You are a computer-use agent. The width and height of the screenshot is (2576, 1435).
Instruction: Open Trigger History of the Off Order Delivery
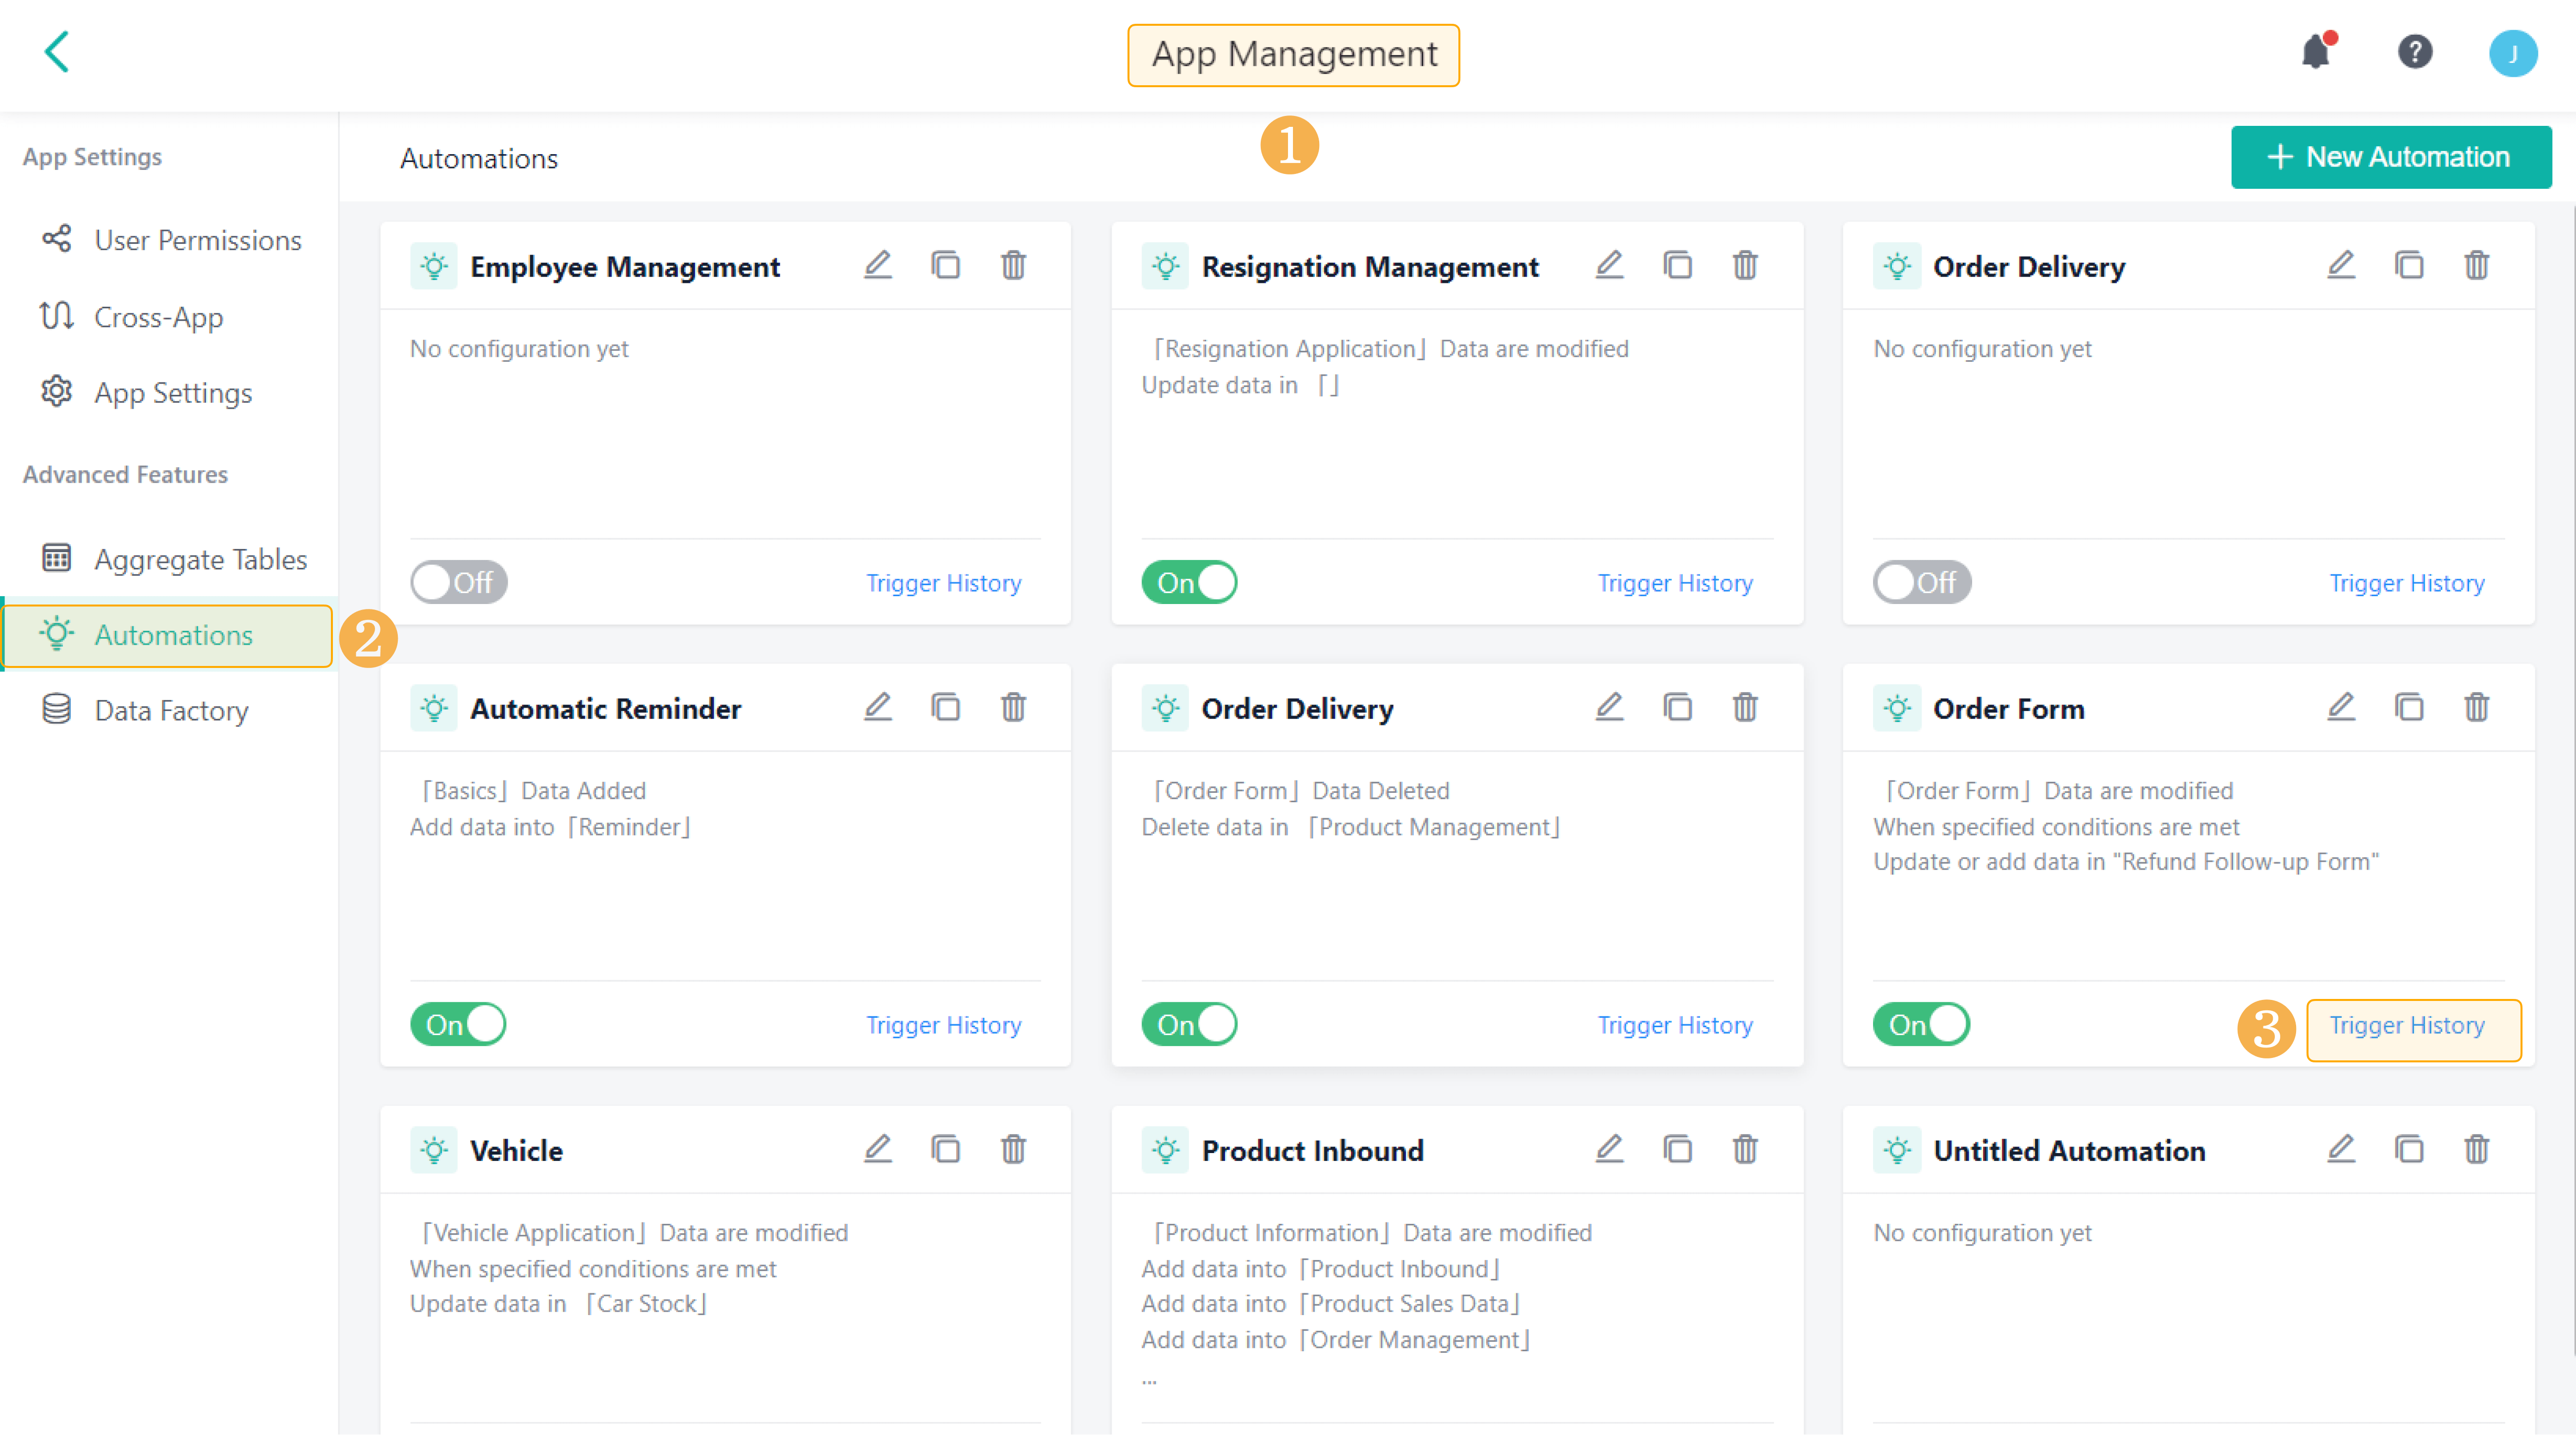click(x=2407, y=583)
